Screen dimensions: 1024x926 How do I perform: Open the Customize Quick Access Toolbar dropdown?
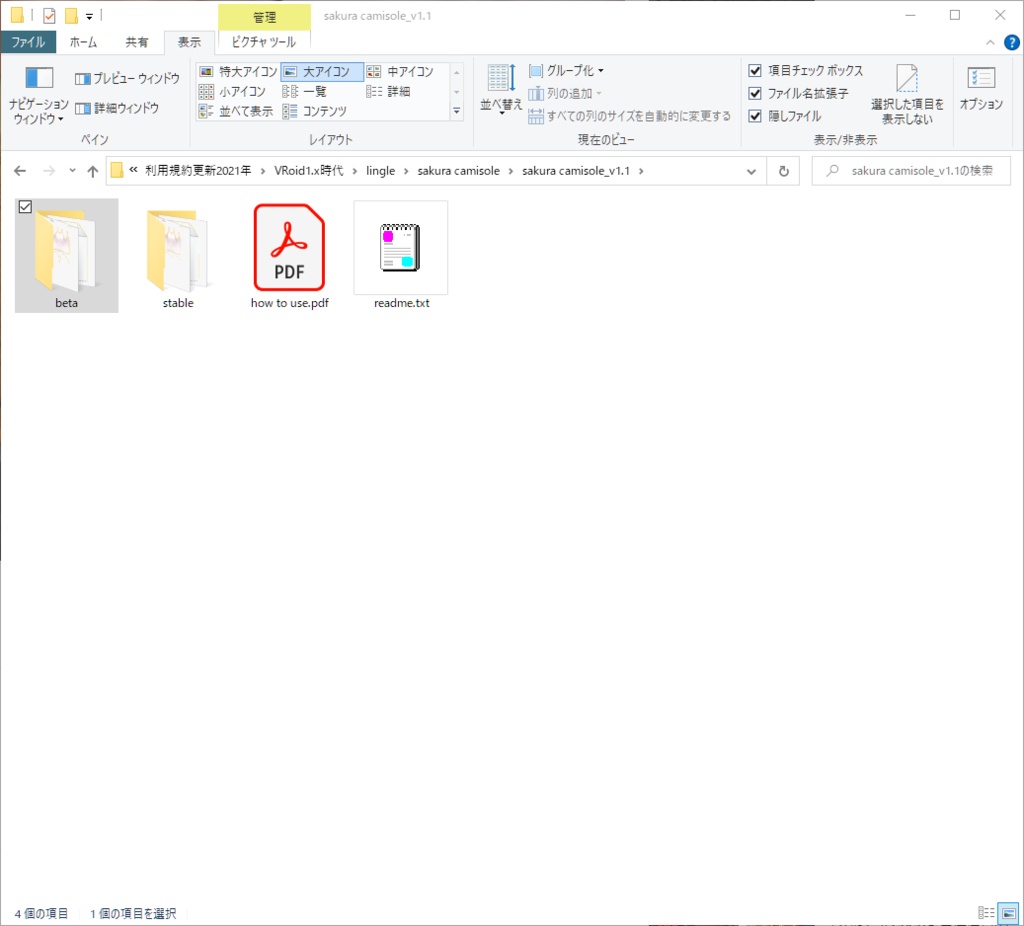tap(89, 16)
